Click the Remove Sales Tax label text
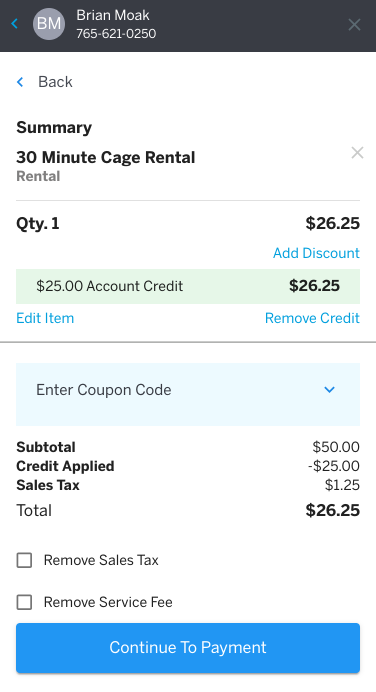 [x=101, y=560]
